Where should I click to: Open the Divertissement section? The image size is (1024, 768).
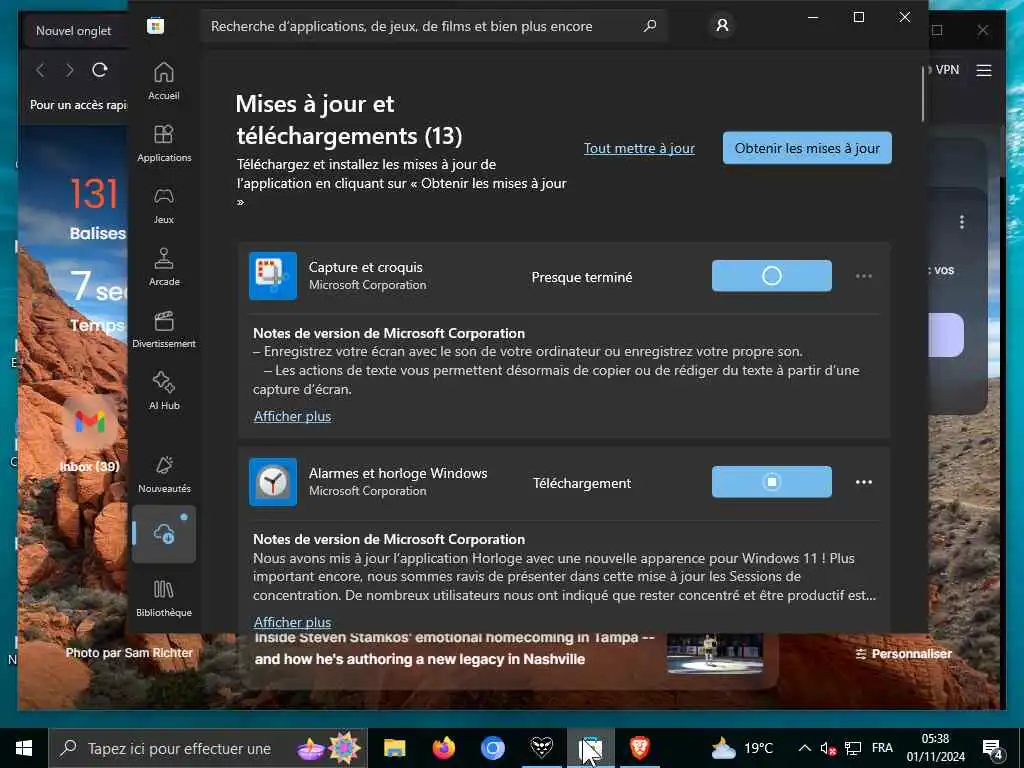click(163, 329)
